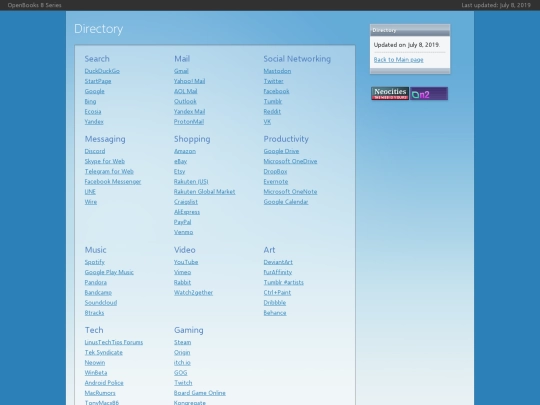Visit the ProtonMail link
540x405 pixels.
point(189,122)
